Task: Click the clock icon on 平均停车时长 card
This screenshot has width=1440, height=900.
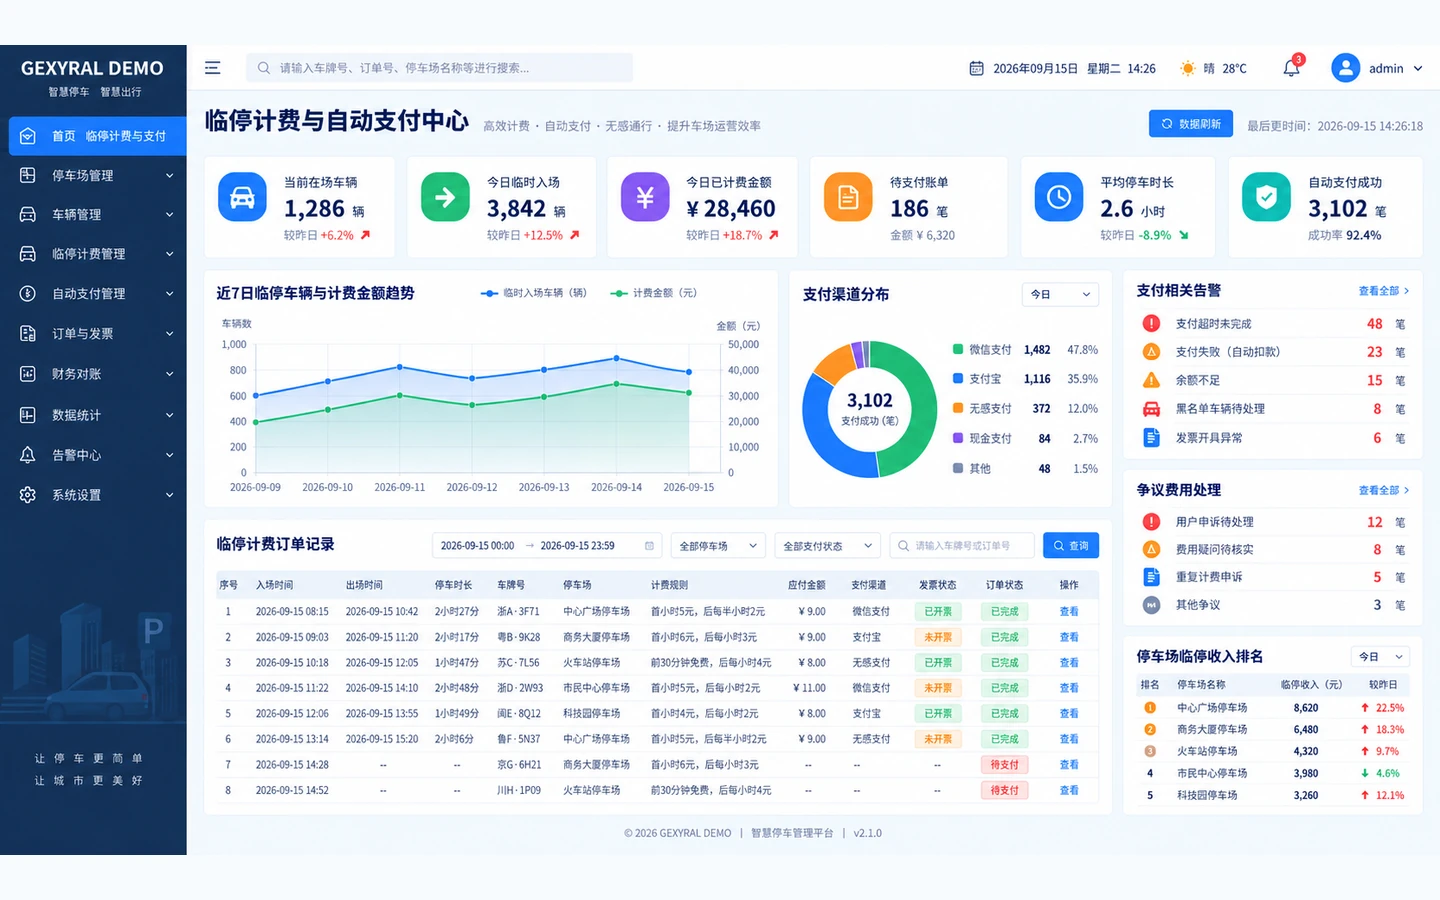Action: [1058, 197]
